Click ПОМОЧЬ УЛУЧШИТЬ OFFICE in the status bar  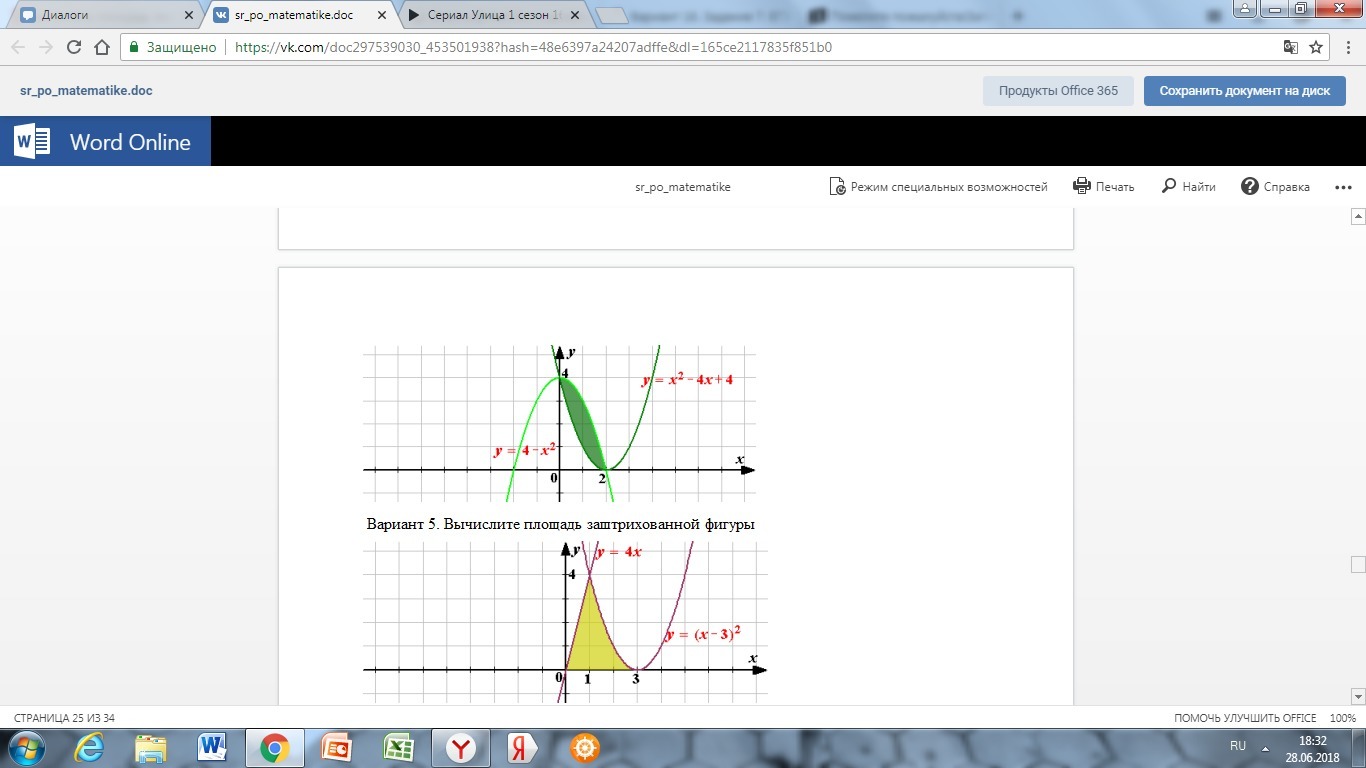1245,718
